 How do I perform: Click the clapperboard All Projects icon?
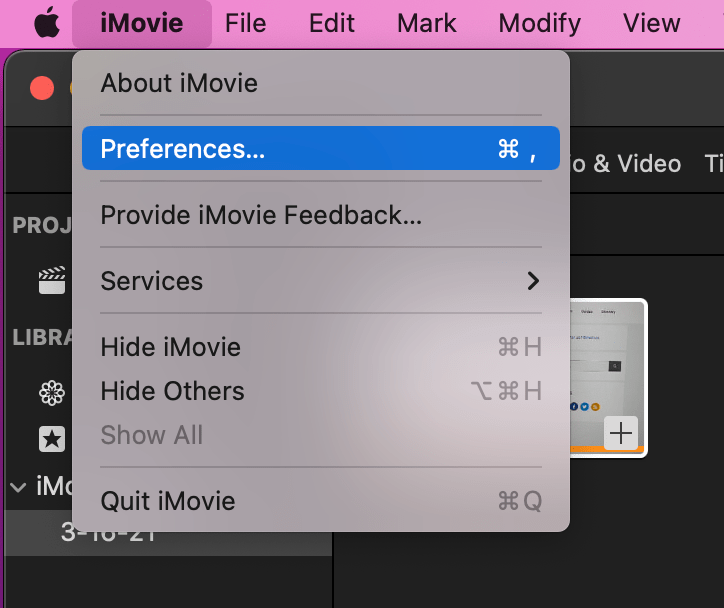[x=52, y=280]
